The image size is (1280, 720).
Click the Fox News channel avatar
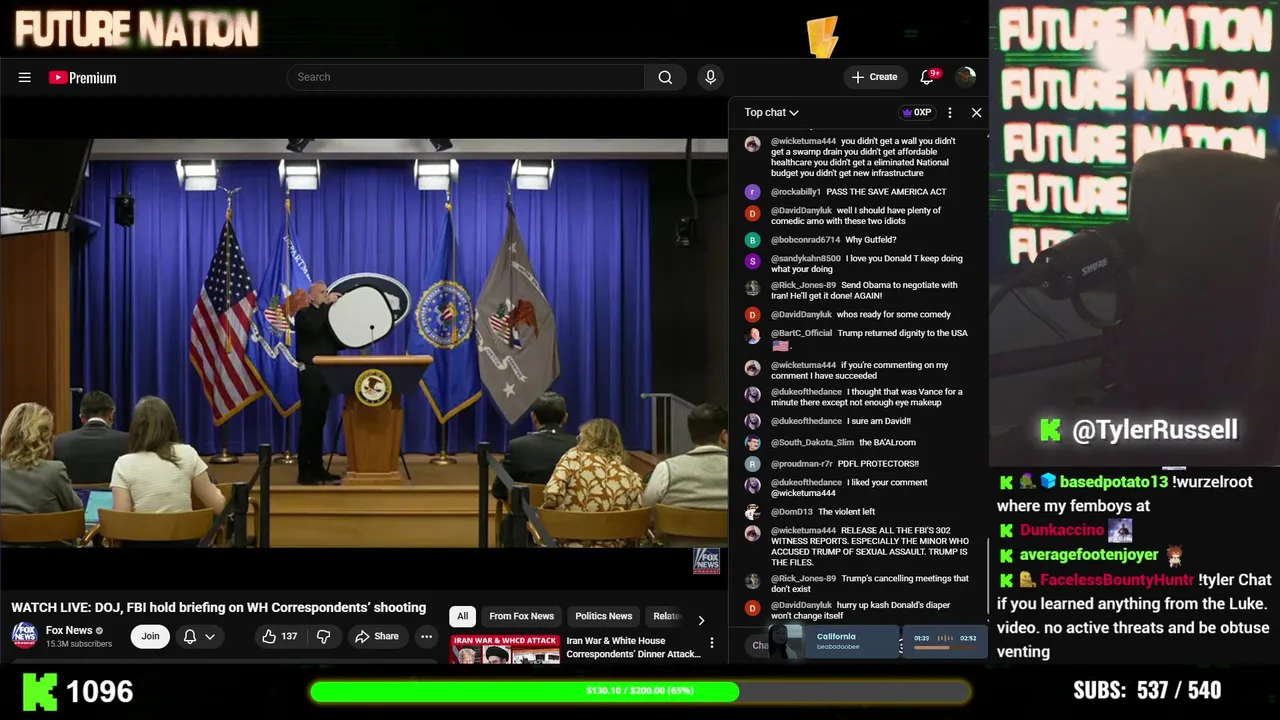[24, 635]
